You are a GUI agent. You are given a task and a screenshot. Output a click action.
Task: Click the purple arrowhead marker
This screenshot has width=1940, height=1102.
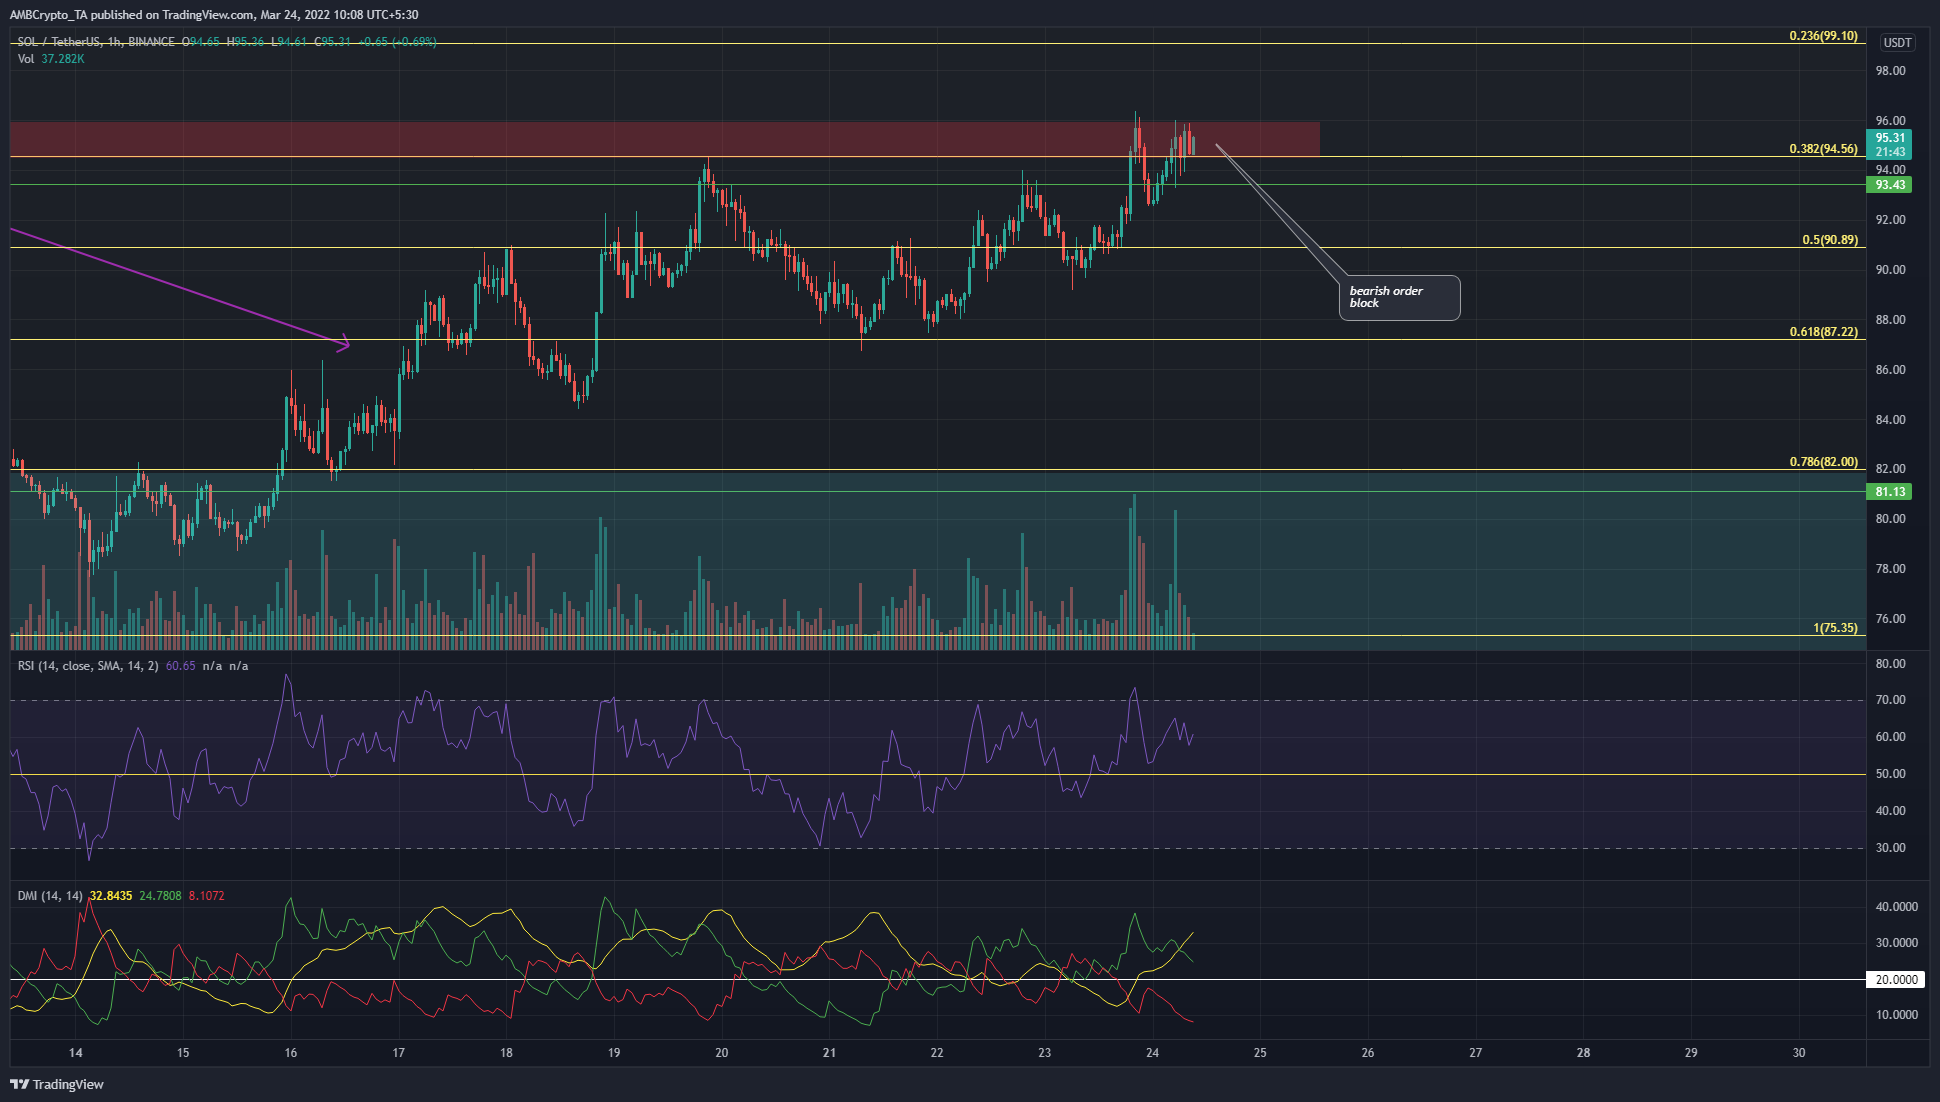[x=345, y=345]
